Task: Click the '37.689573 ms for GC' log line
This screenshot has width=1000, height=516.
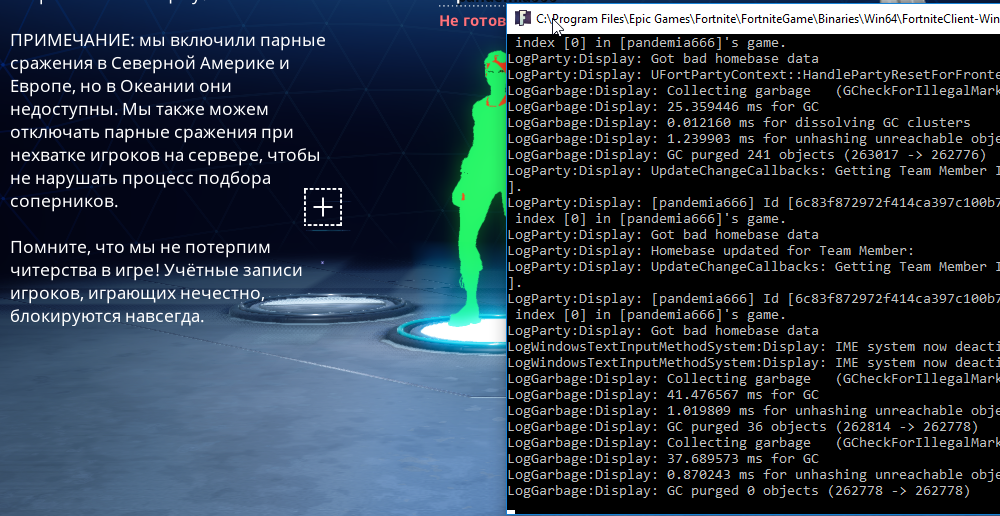Action: 663,459
